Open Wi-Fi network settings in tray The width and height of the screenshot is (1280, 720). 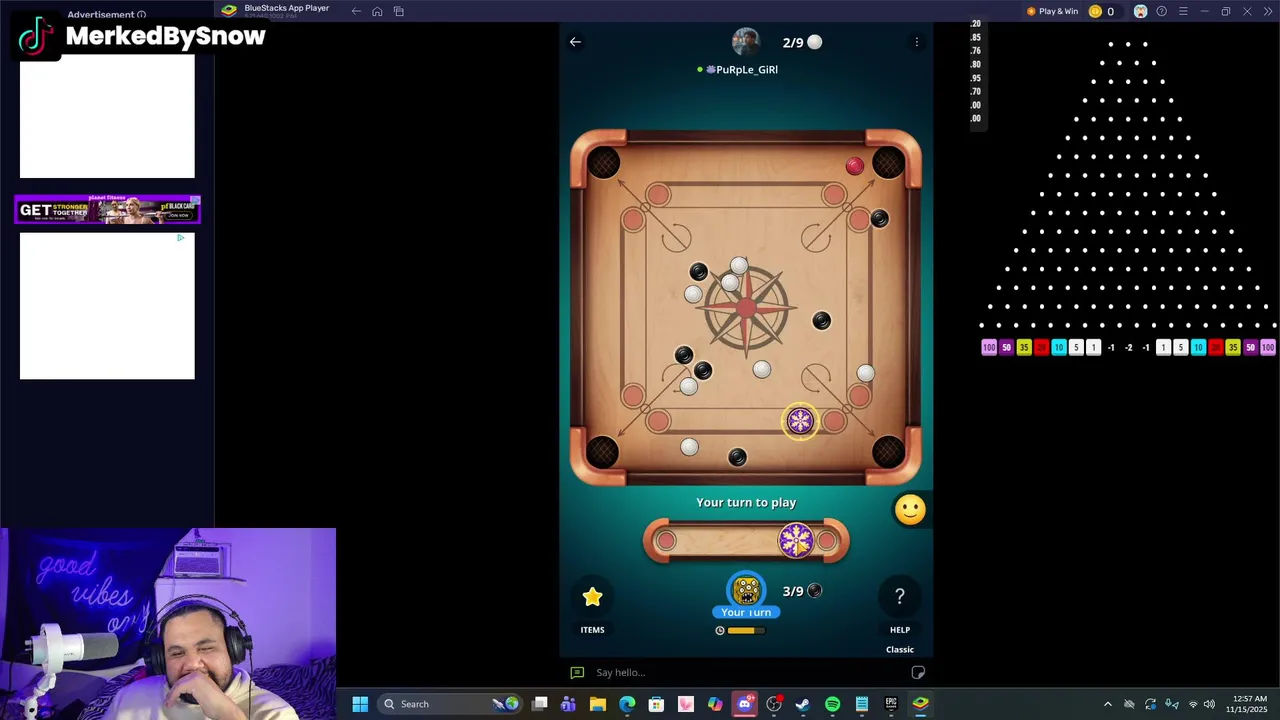[1192, 704]
